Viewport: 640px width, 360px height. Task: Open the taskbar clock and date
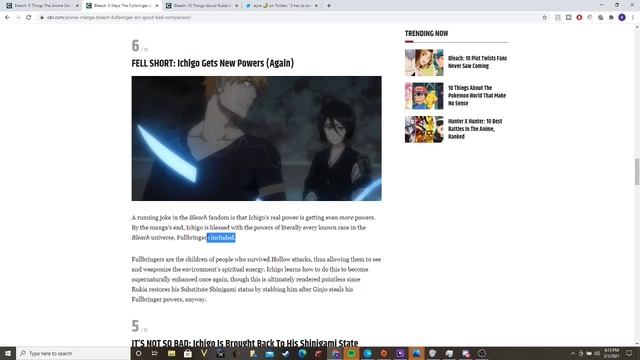click(611, 353)
